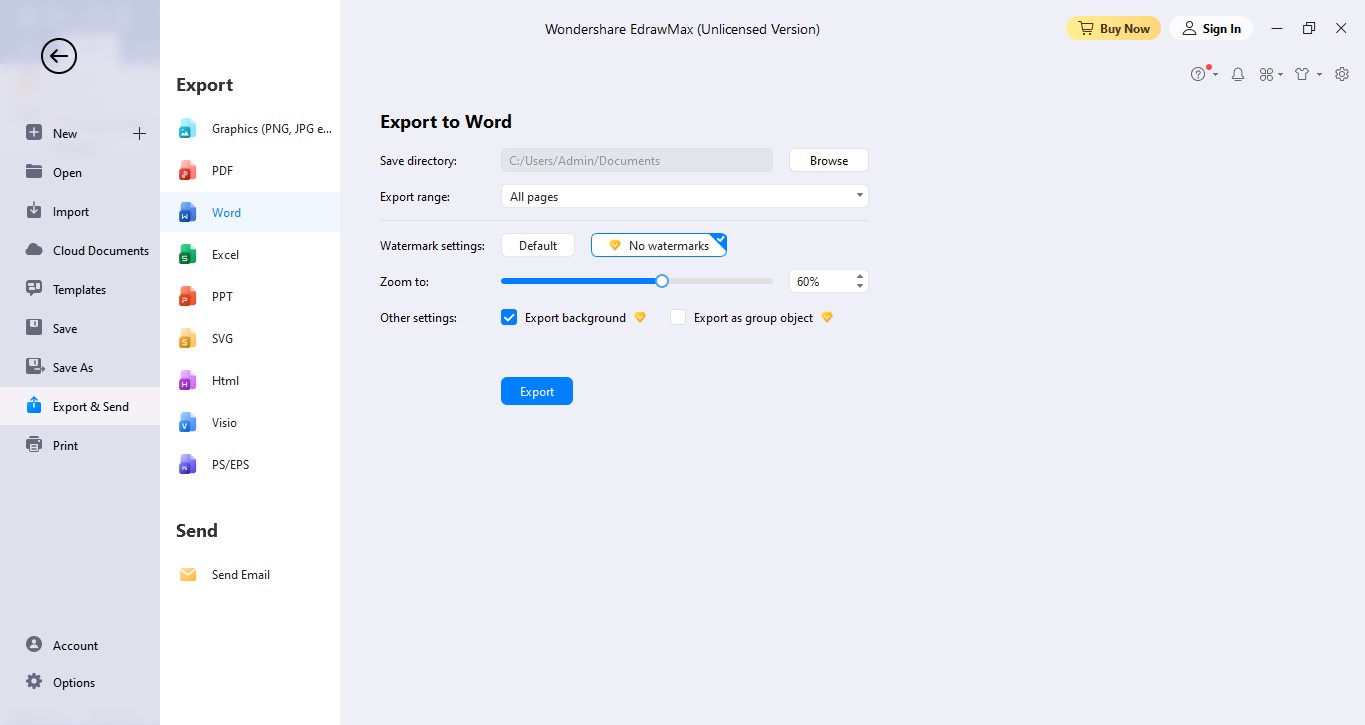
Task: Click the PPT file icon
Action: pyautogui.click(x=187, y=297)
